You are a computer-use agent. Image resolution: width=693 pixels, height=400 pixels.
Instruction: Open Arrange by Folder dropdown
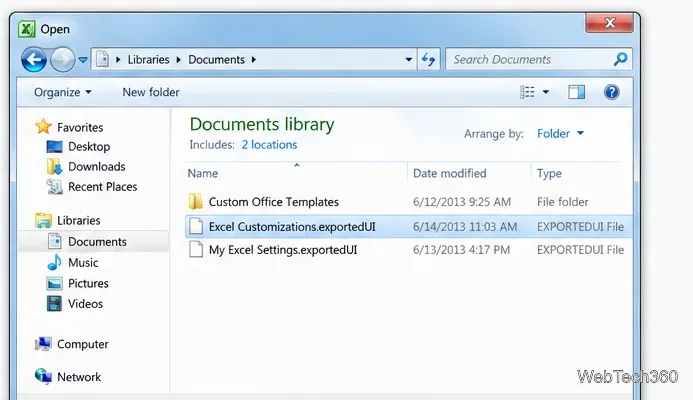click(x=560, y=133)
